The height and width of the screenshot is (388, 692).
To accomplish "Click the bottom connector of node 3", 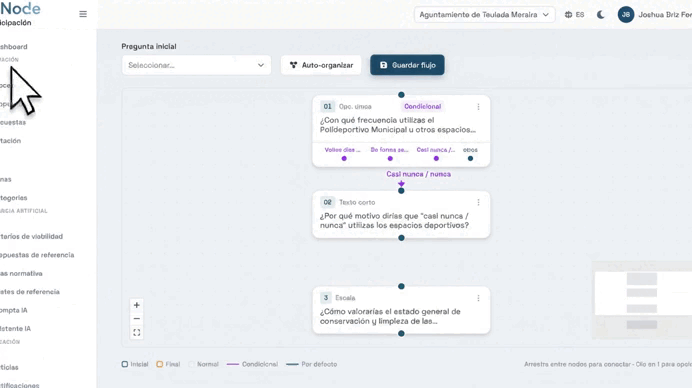I will pos(401,334).
